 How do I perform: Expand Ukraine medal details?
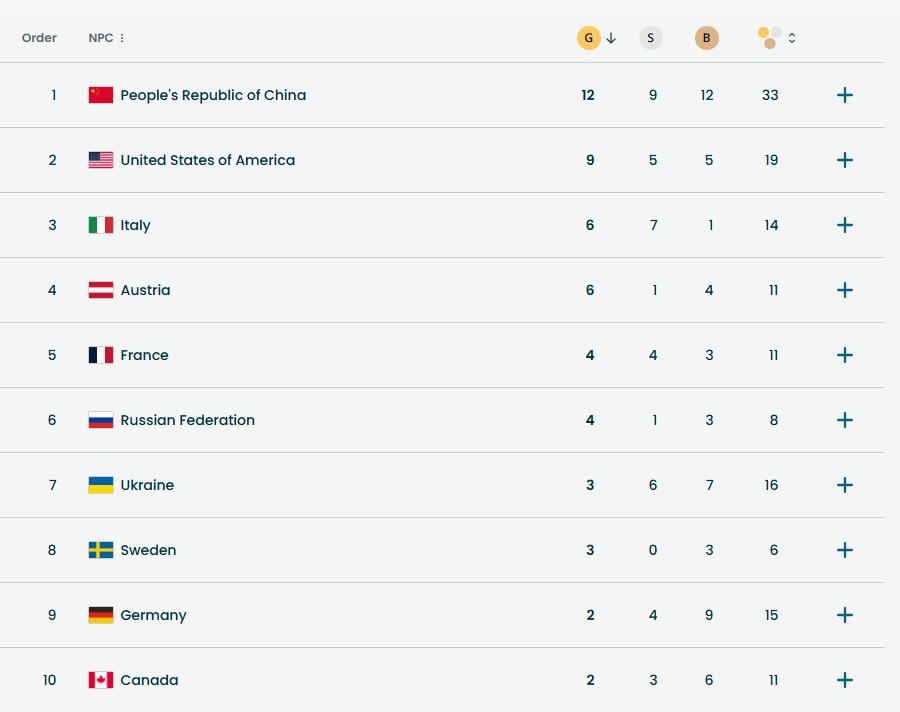(845, 485)
